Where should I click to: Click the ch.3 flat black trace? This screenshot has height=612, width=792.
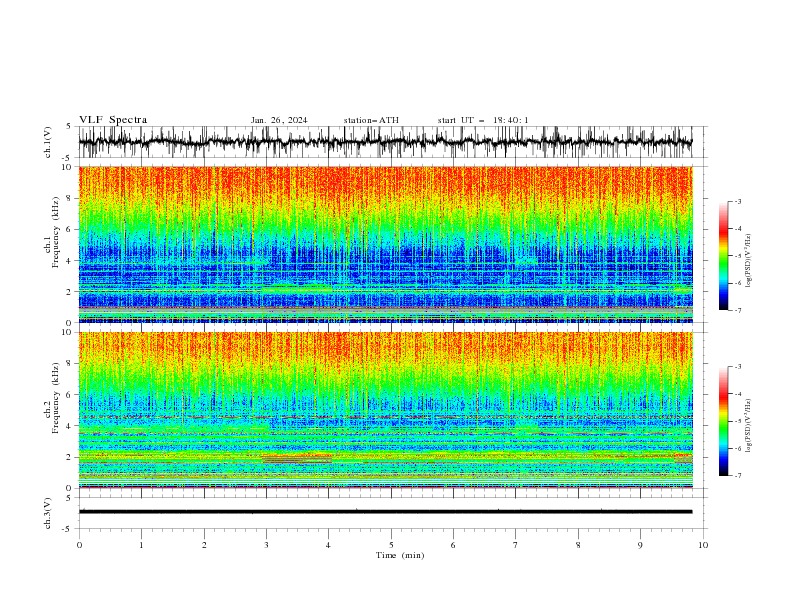pyautogui.click(x=385, y=512)
